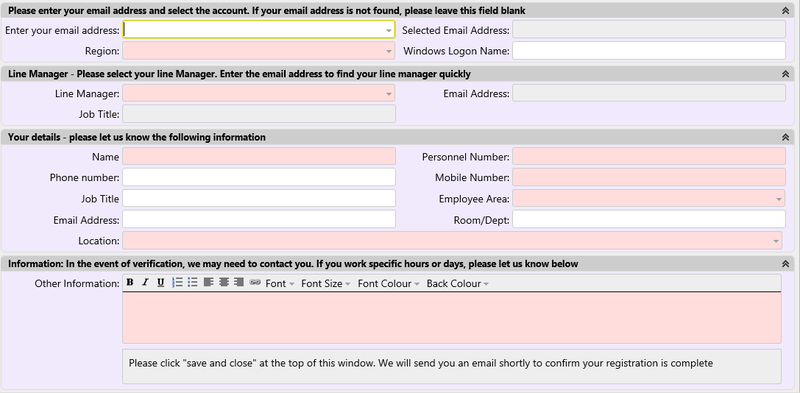The width and height of the screenshot is (800, 393).
Task: Click the 'save and close' instruction text
Action: pos(420,363)
